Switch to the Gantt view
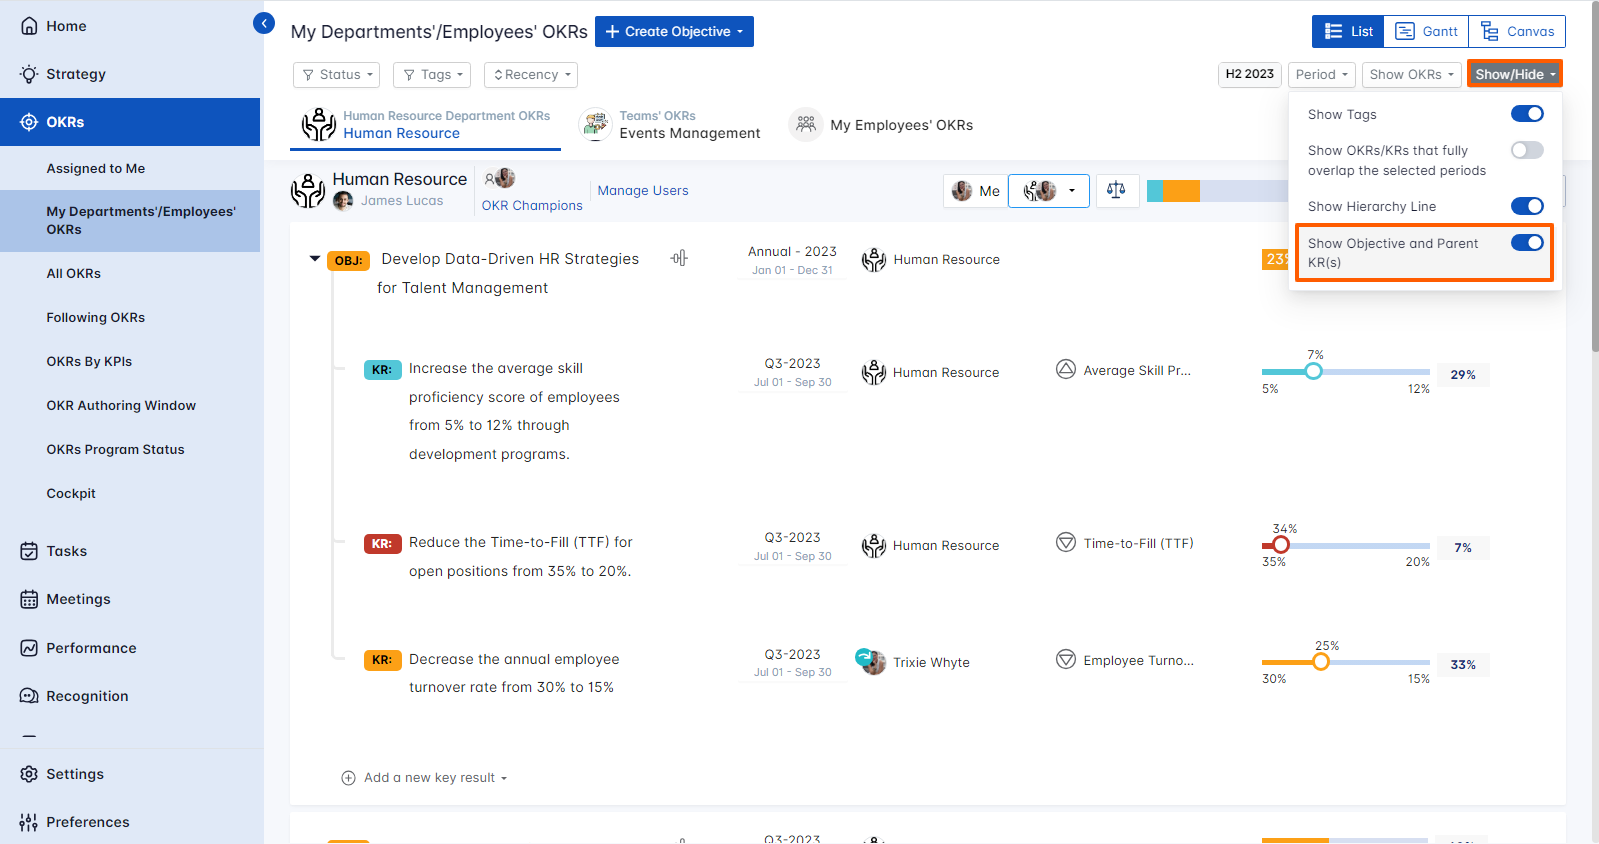The image size is (1599, 844). pyautogui.click(x=1426, y=32)
